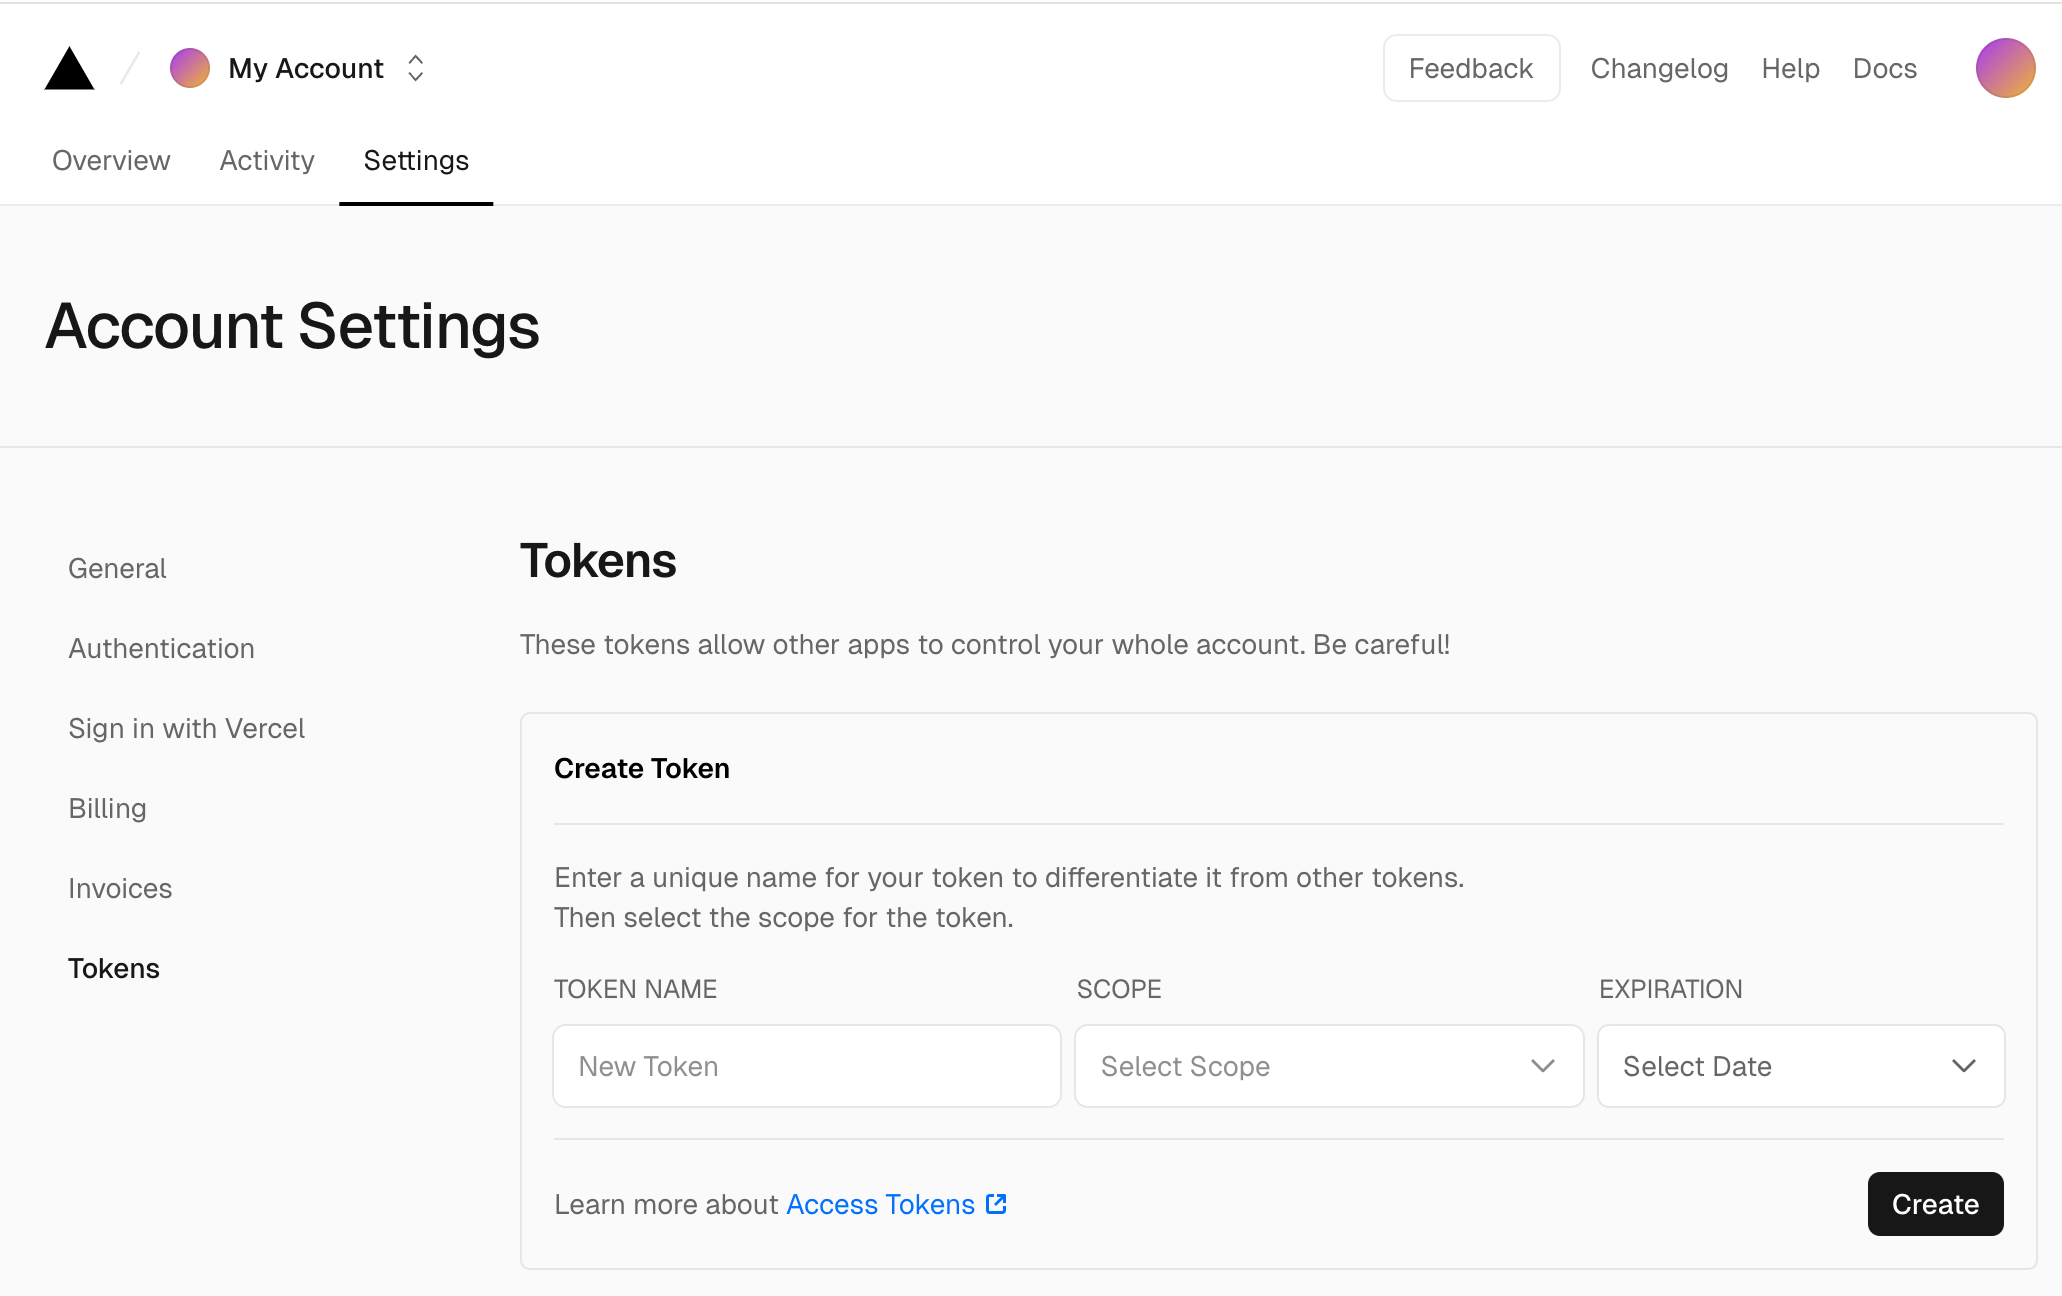Viewport: 2062px width, 1296px height.
Task: Go to General settings section
Action: click(117, 568)
